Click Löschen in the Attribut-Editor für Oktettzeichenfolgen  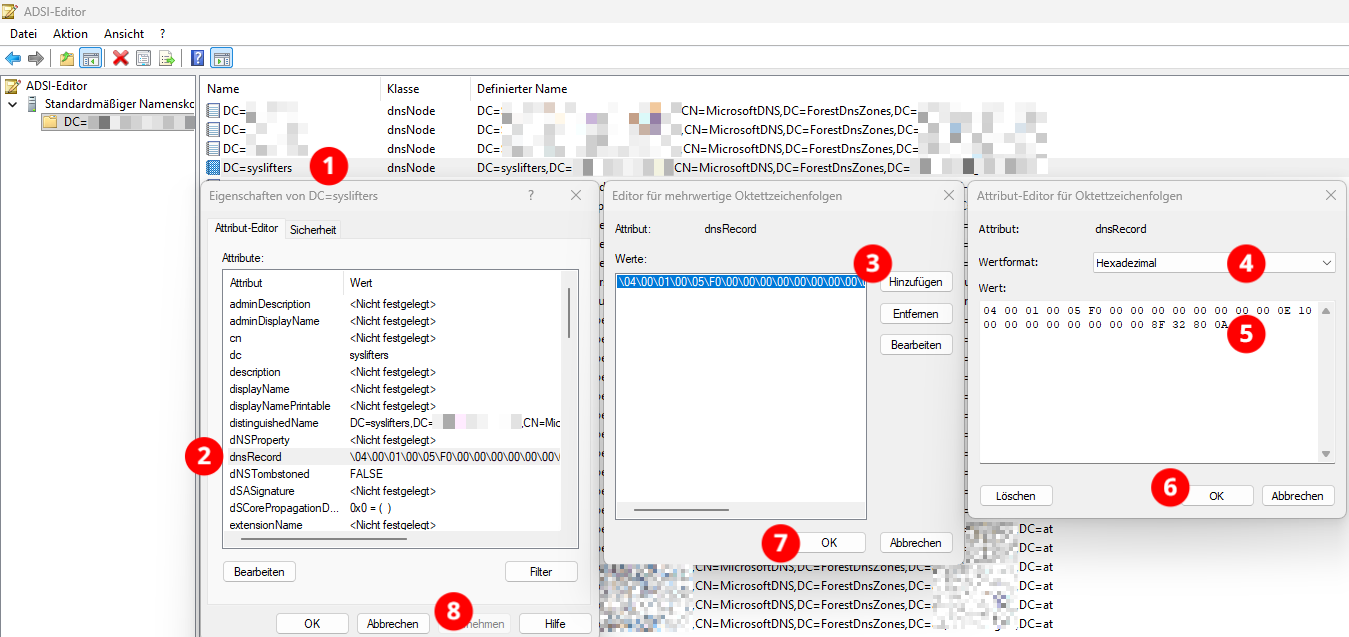click(x=1016, y=495)
